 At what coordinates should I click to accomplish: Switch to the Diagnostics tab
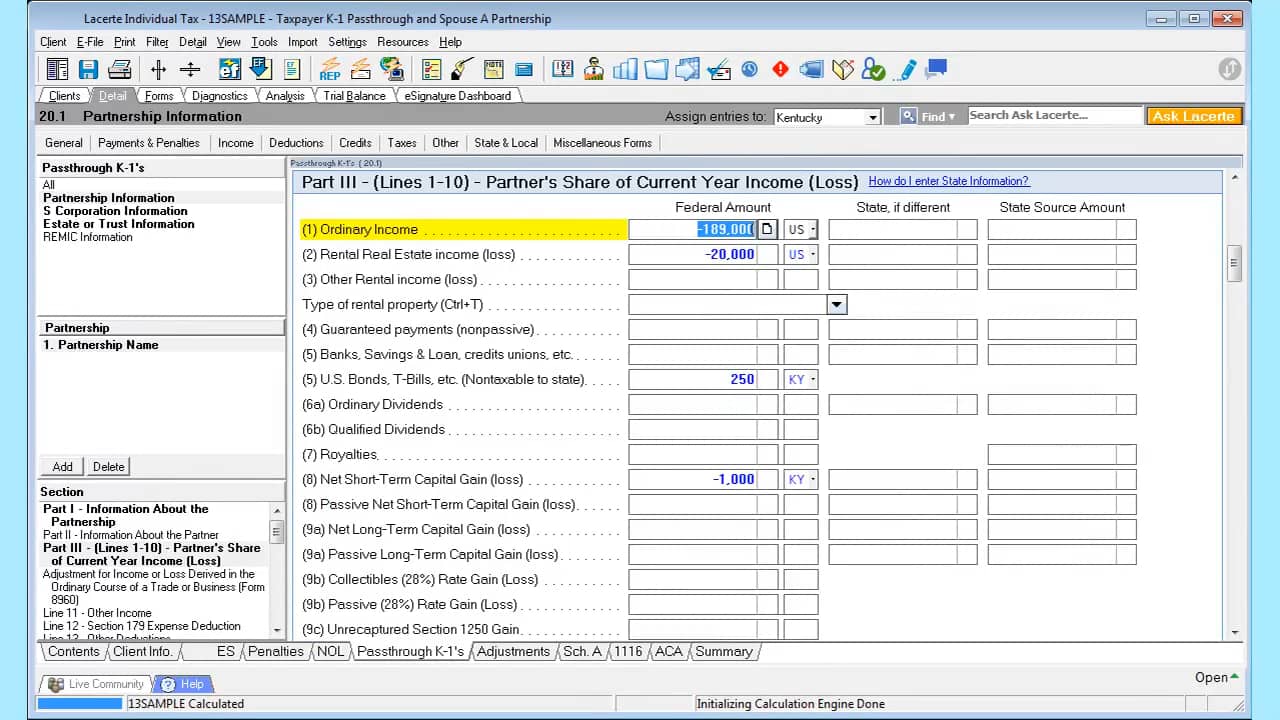(x=219, y=96)
